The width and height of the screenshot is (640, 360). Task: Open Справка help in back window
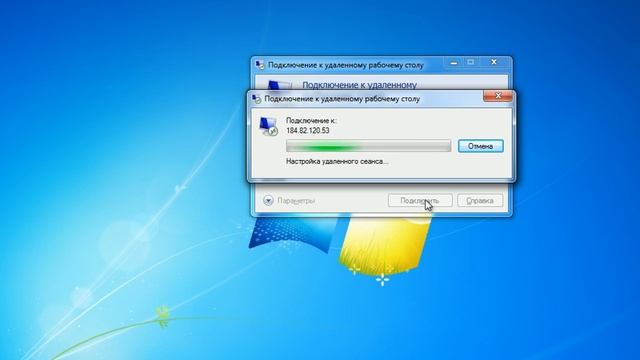480,200
